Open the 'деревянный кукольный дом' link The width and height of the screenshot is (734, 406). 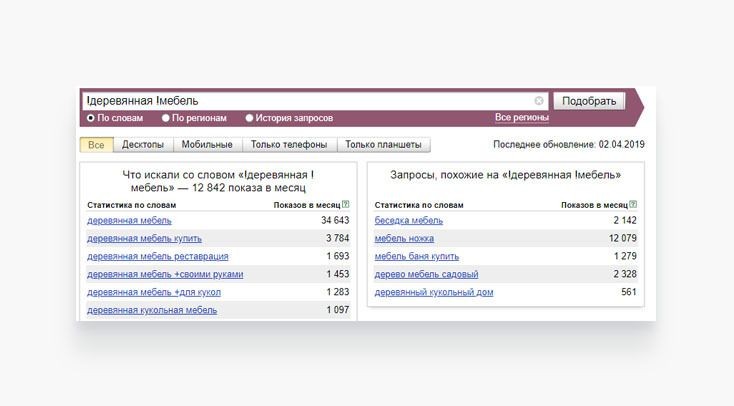[x=433, y=293]
